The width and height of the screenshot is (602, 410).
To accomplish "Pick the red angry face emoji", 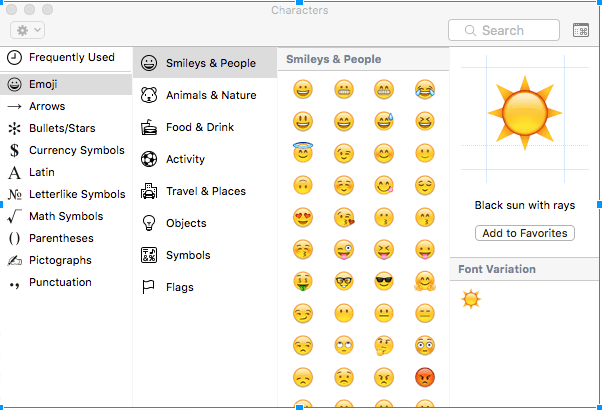I will 425,377.
